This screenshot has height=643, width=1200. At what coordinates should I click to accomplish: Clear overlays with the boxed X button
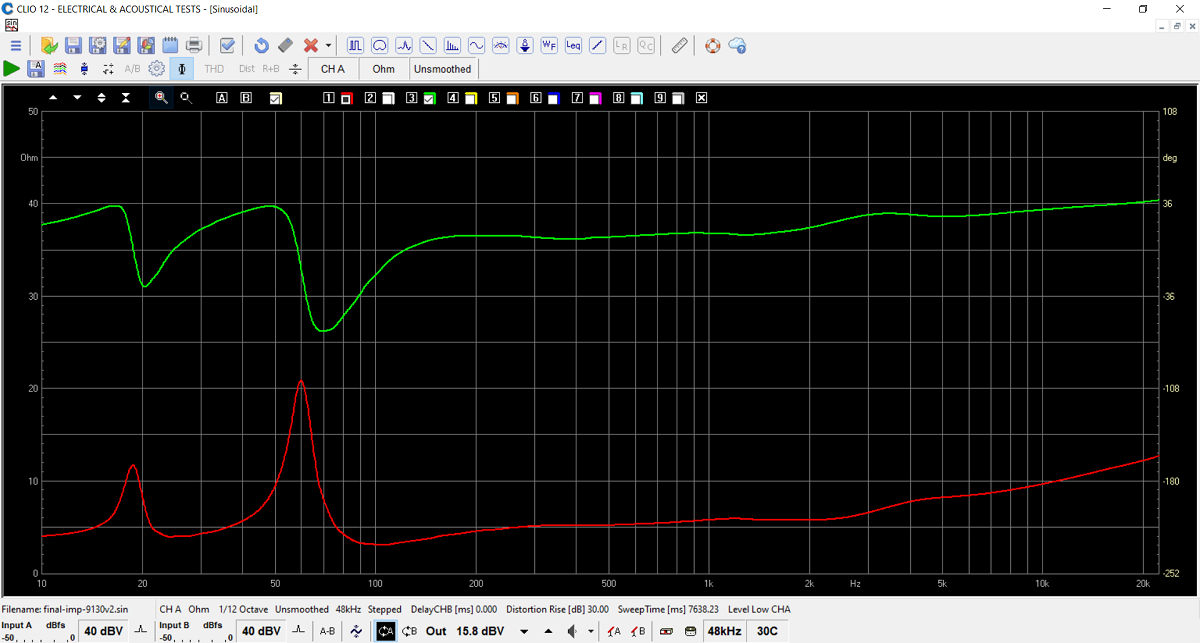click(701, 98)
